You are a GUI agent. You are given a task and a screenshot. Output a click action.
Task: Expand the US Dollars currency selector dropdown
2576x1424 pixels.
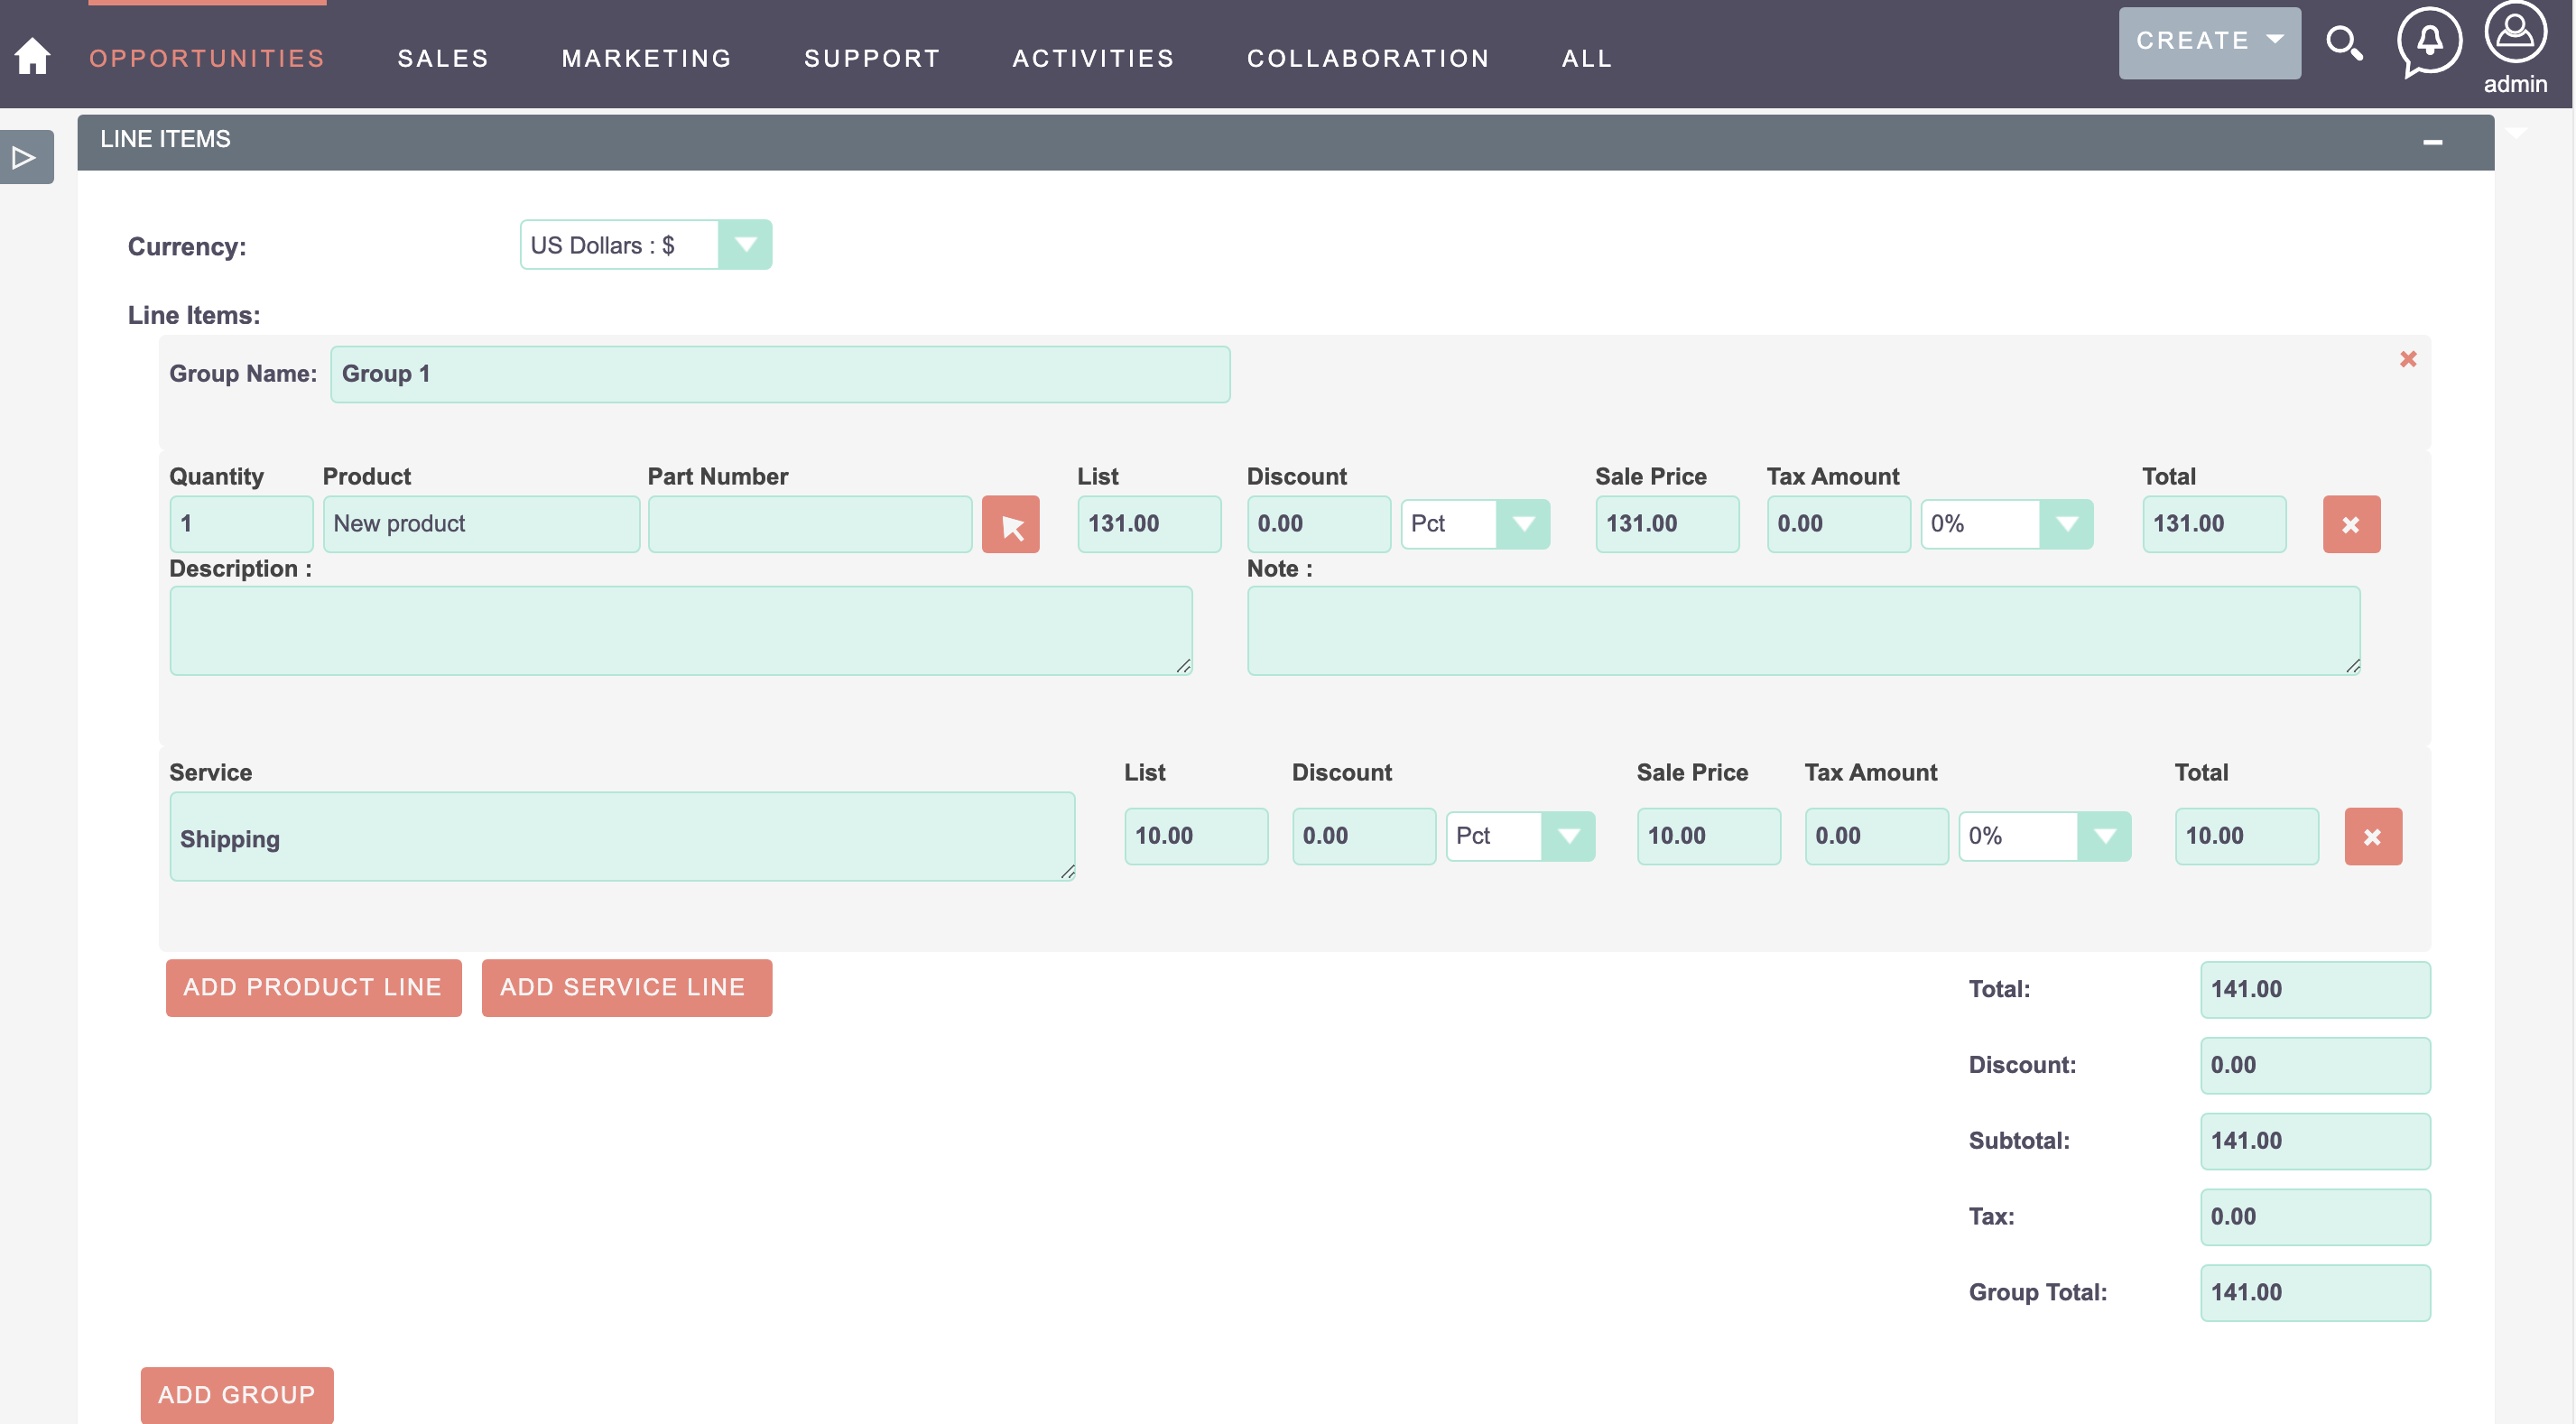point(744,245)
